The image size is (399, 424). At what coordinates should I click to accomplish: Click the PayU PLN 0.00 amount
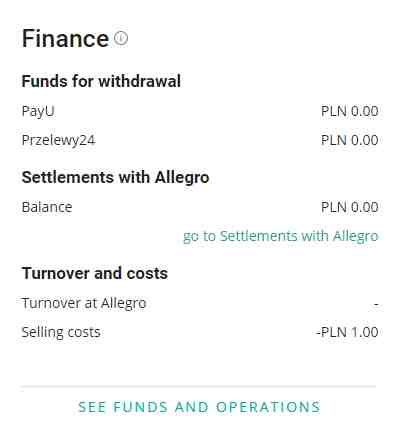[350, 111]
